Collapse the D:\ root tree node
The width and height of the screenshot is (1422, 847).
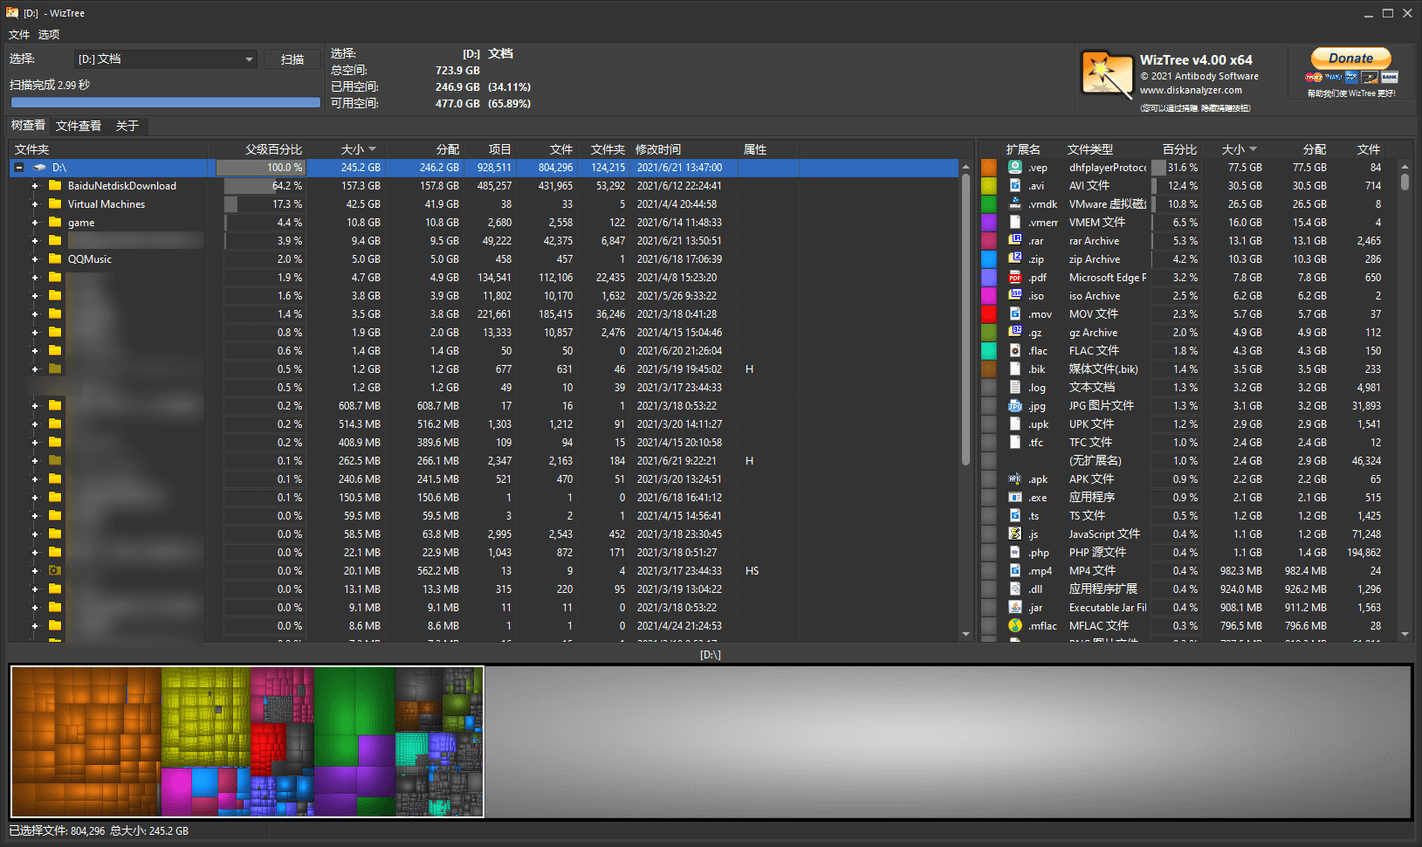click(x=18, y=168)
